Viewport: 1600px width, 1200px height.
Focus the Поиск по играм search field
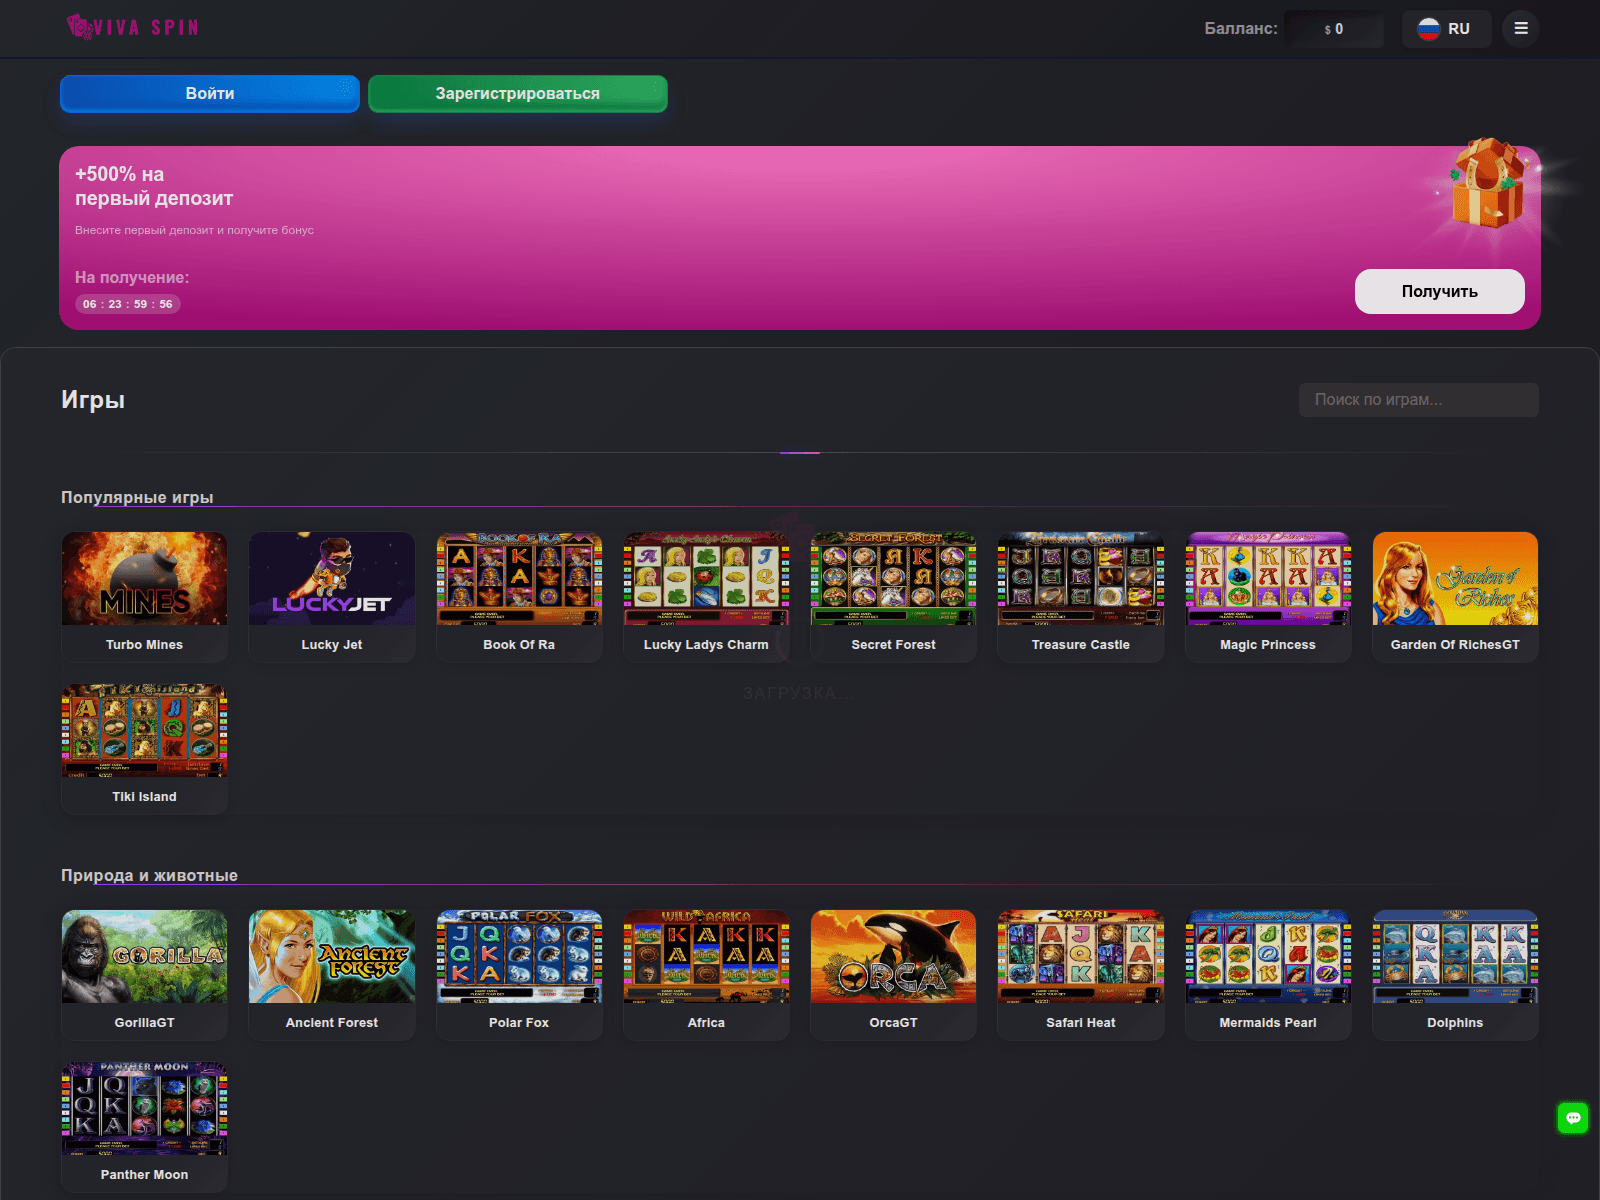point(1419,400)
